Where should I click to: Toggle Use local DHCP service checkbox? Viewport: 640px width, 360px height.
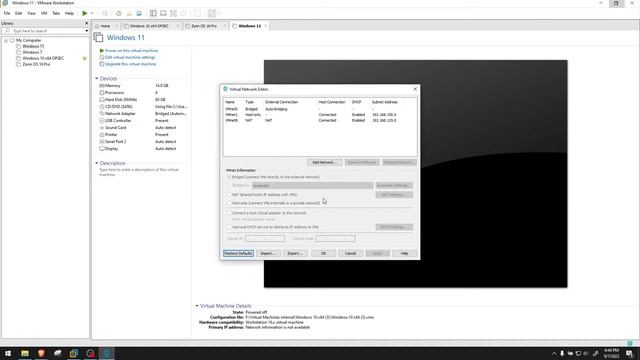(229, 227)
